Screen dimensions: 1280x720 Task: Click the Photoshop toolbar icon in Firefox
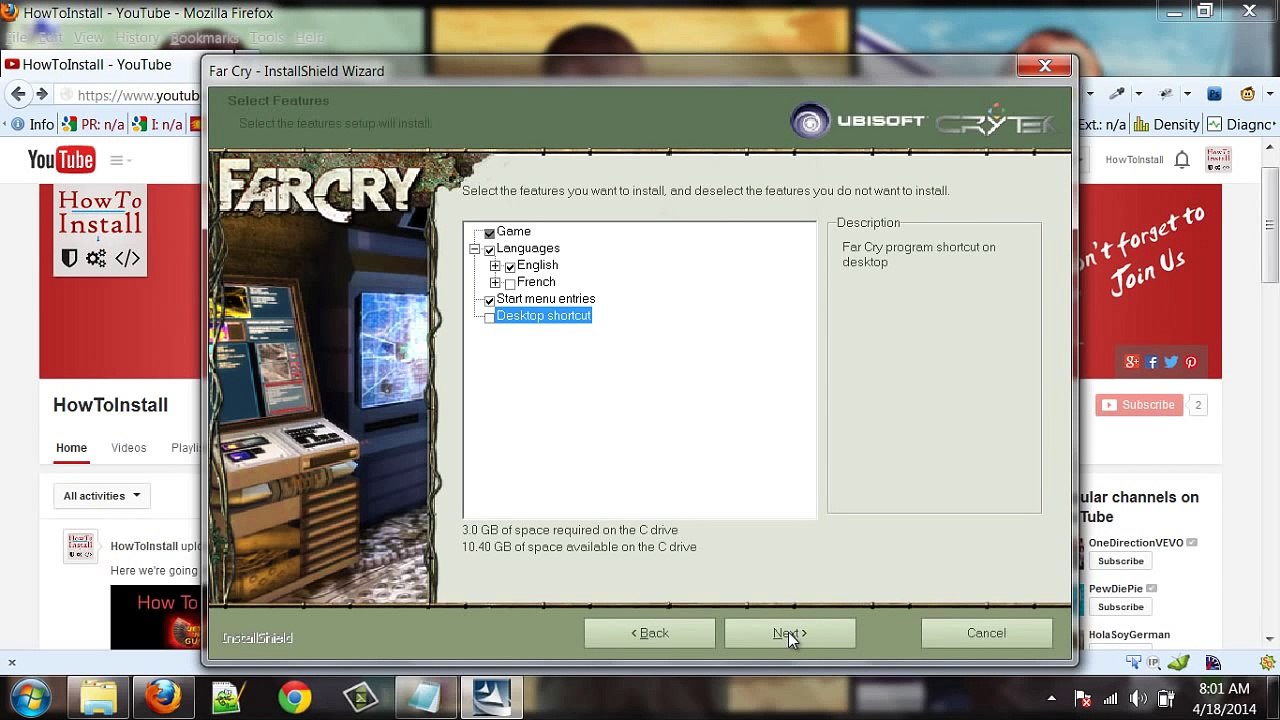[1214, 94]
